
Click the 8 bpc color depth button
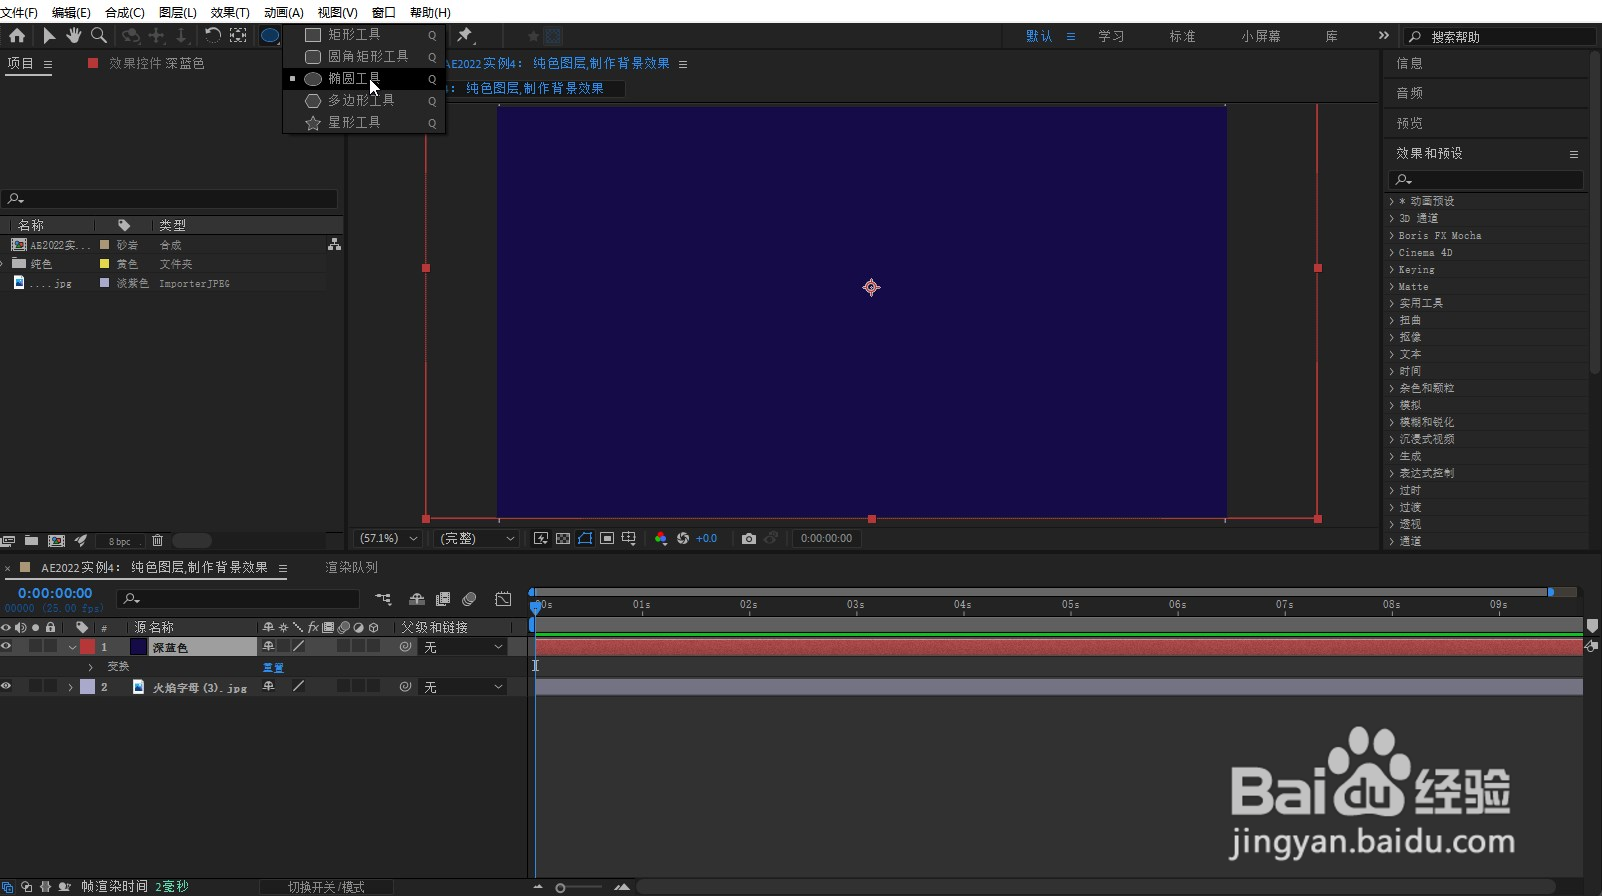(x=120, y=541)
